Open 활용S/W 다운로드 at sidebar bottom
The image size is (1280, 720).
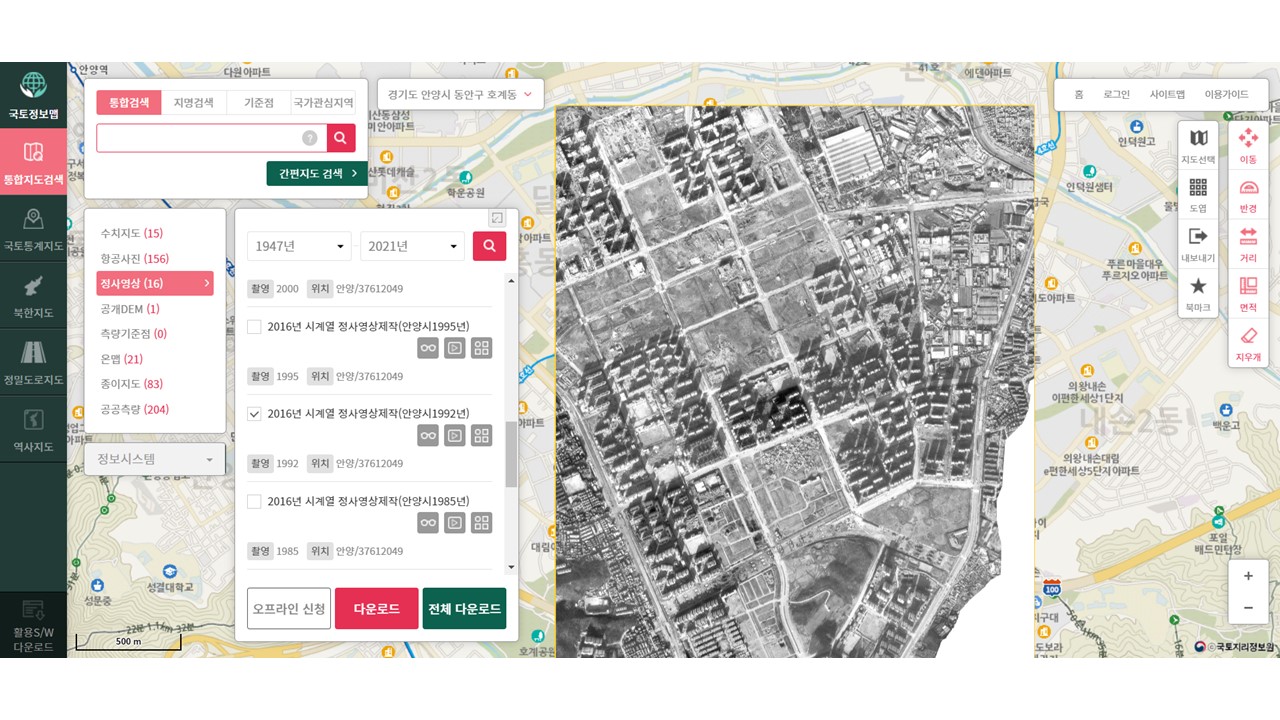click(33, 625)
